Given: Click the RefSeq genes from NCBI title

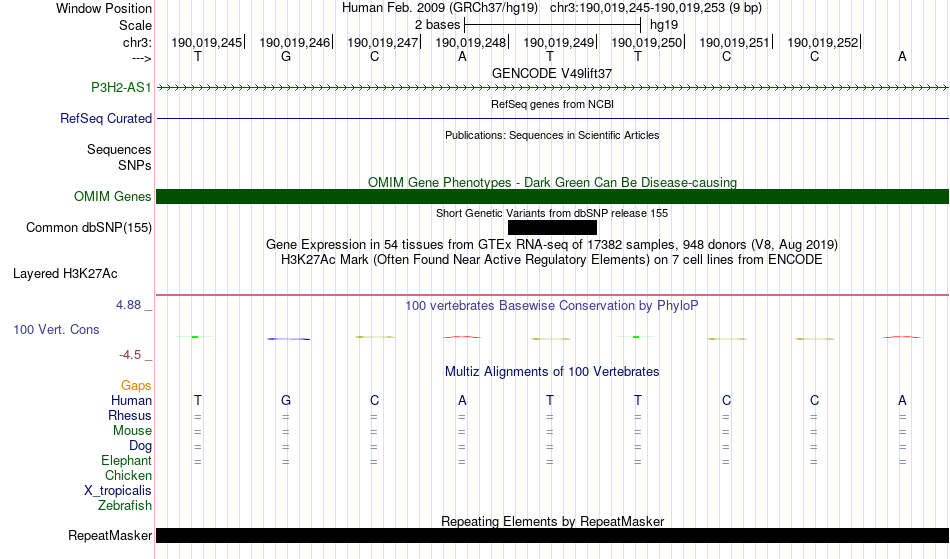Looking at the screenshot, I should click(553, 104).
